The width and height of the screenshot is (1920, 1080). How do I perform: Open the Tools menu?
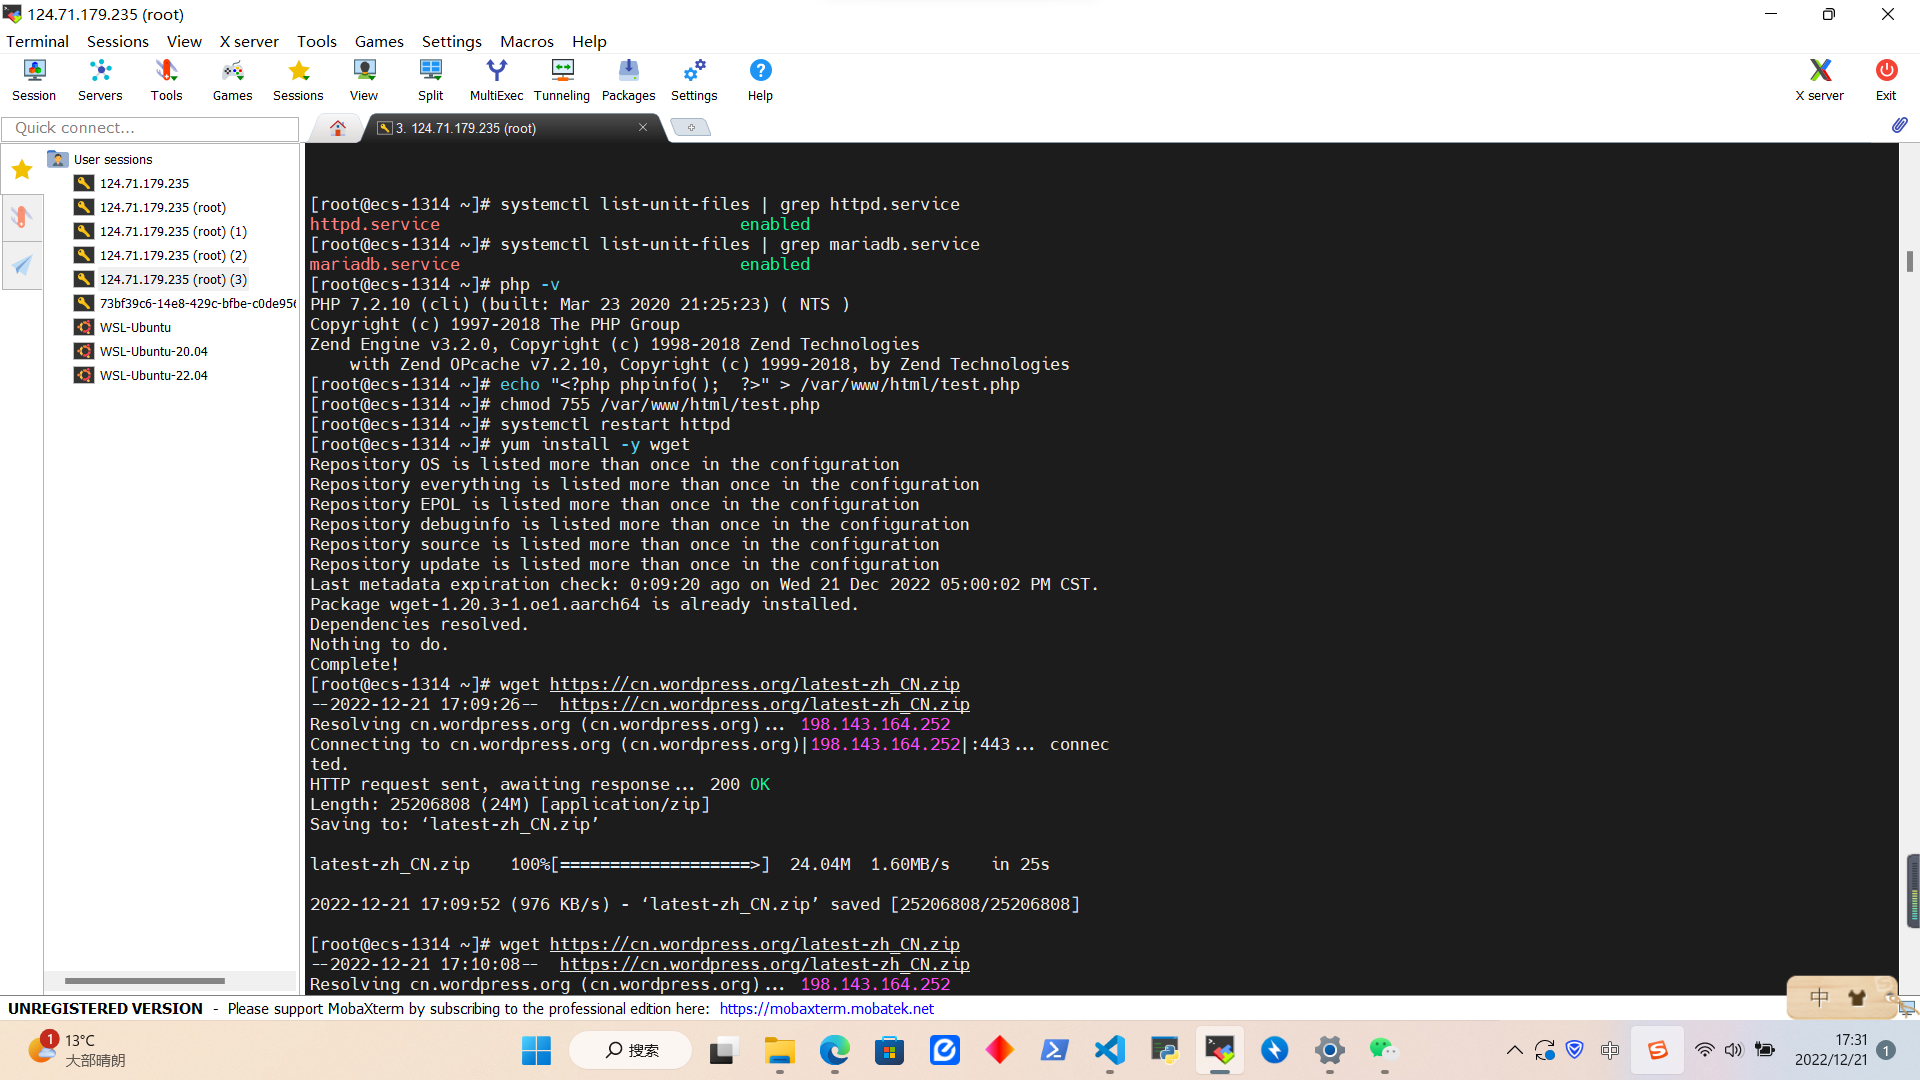coord(316,41)
